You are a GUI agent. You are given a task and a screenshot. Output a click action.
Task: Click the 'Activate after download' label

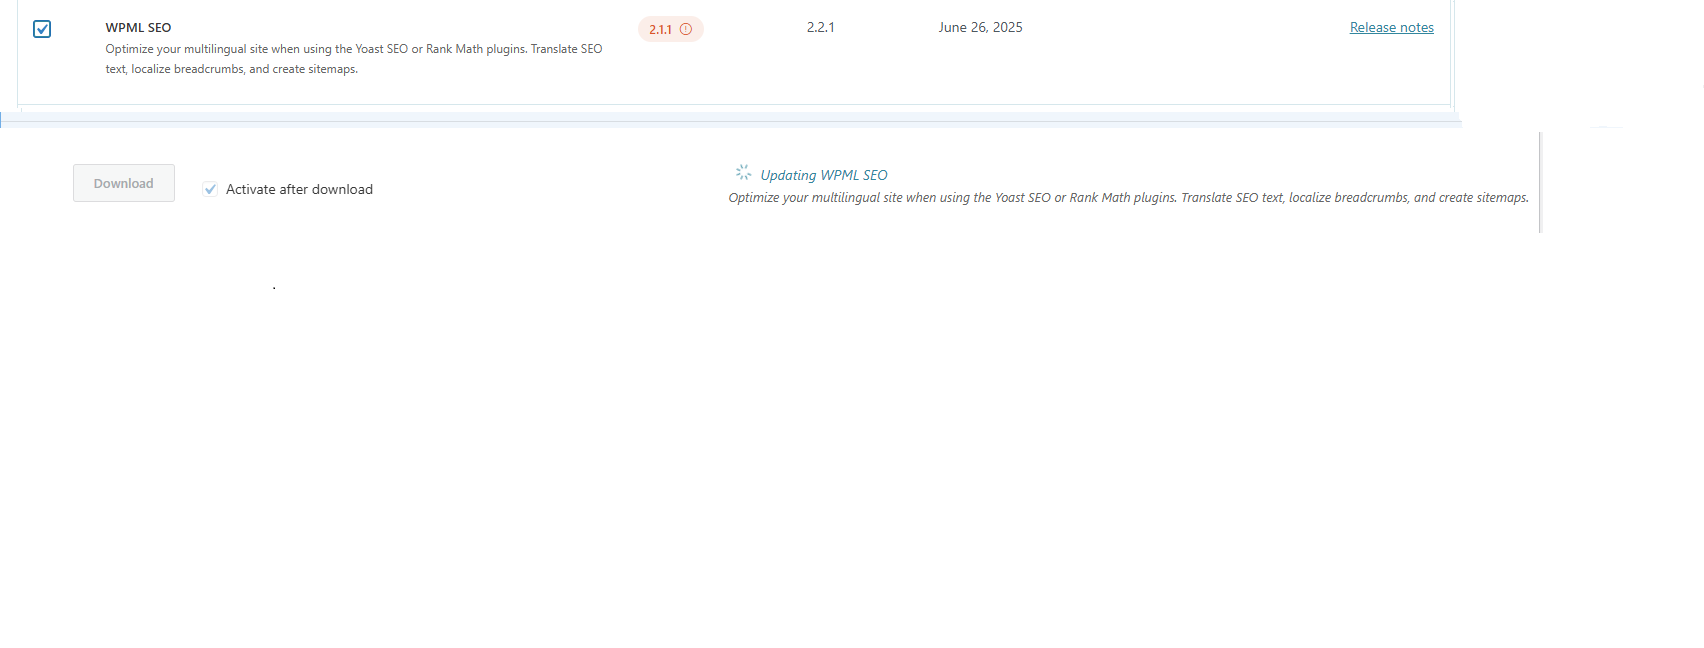point(299,189)
